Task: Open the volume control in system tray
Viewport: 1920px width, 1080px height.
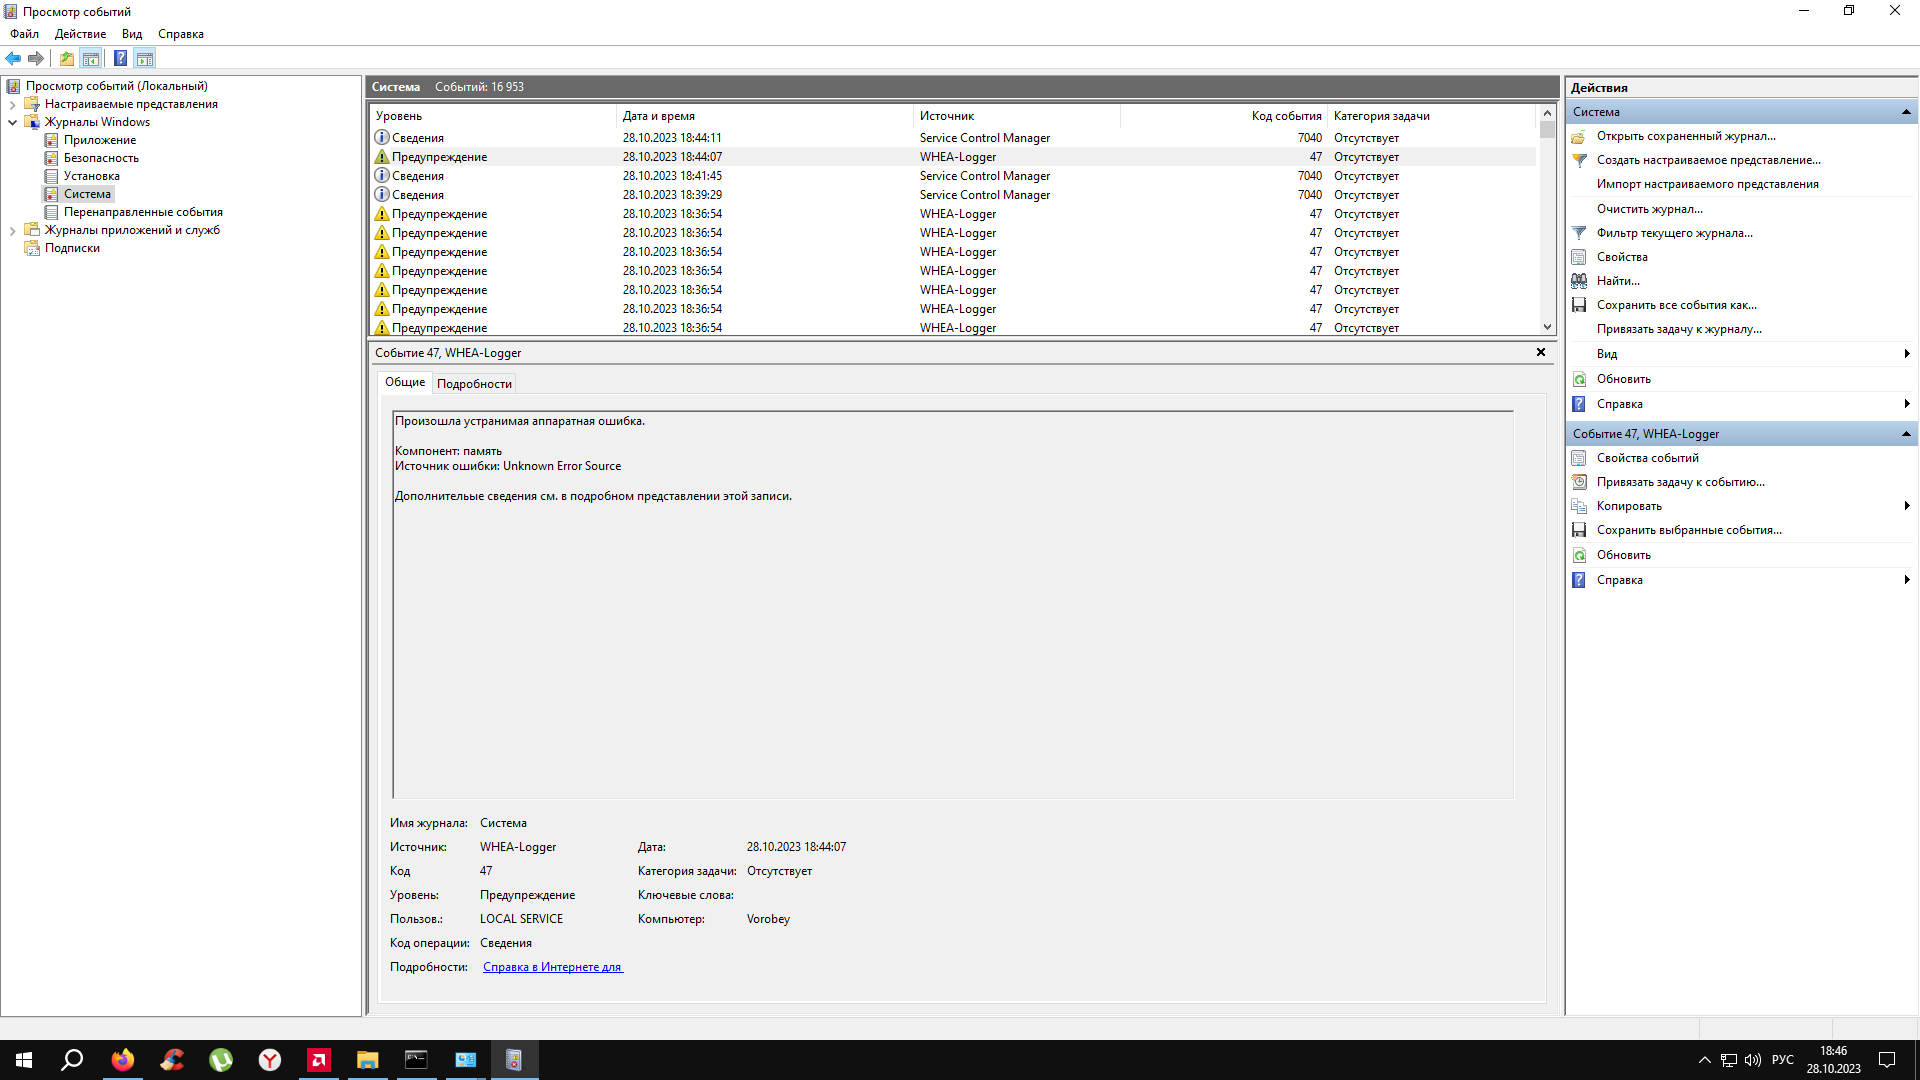Action: coord(1753,1060)
